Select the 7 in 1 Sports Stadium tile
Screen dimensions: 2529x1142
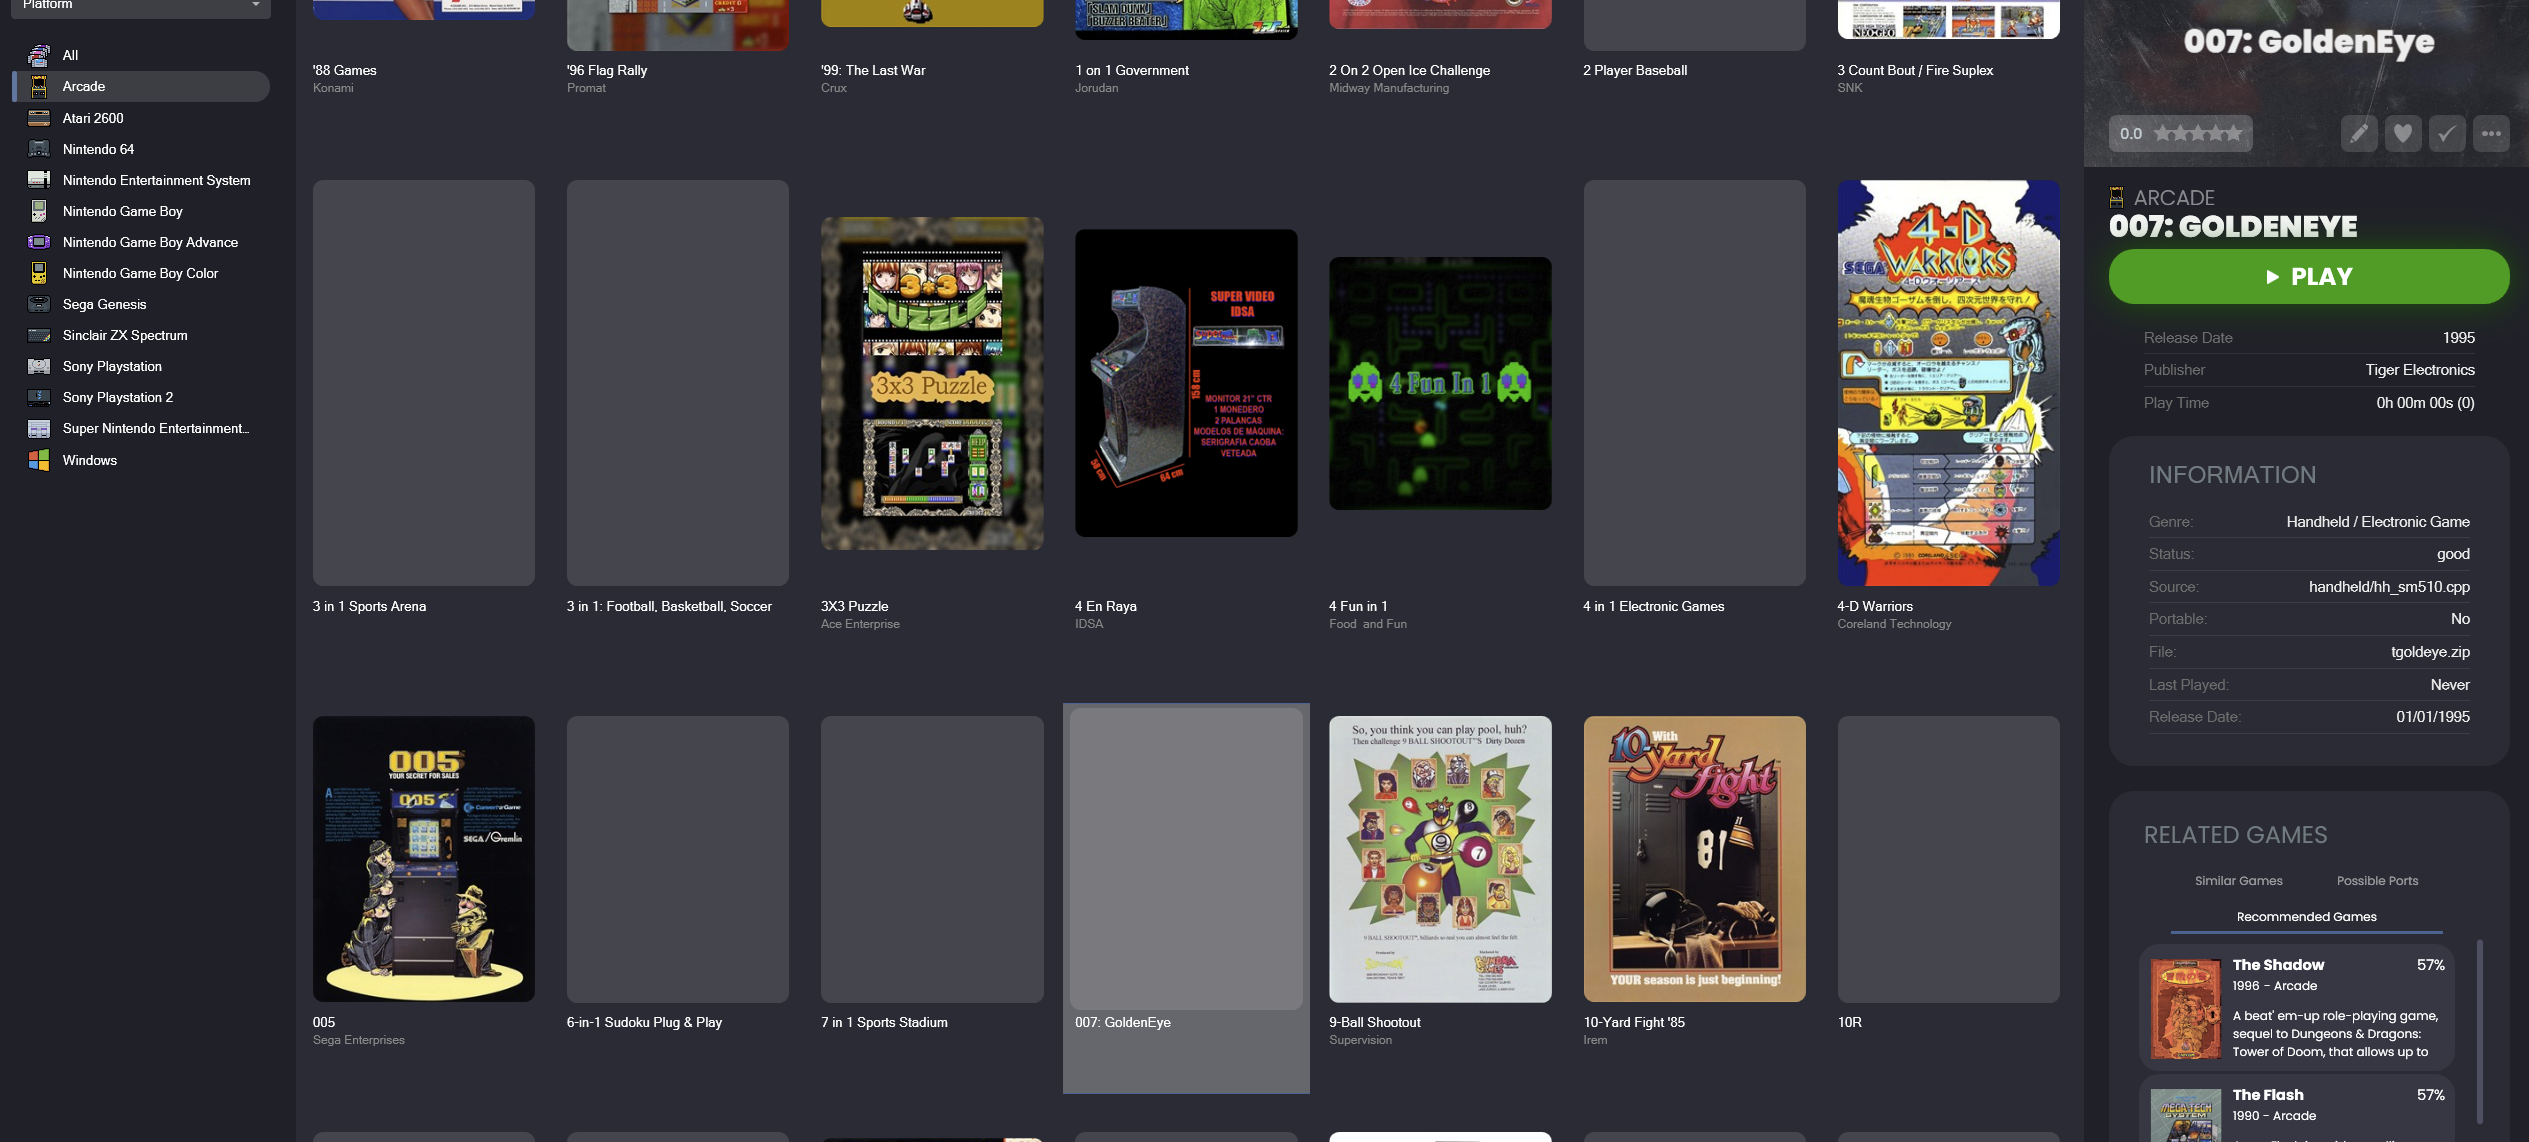click(x=932, y=859)
